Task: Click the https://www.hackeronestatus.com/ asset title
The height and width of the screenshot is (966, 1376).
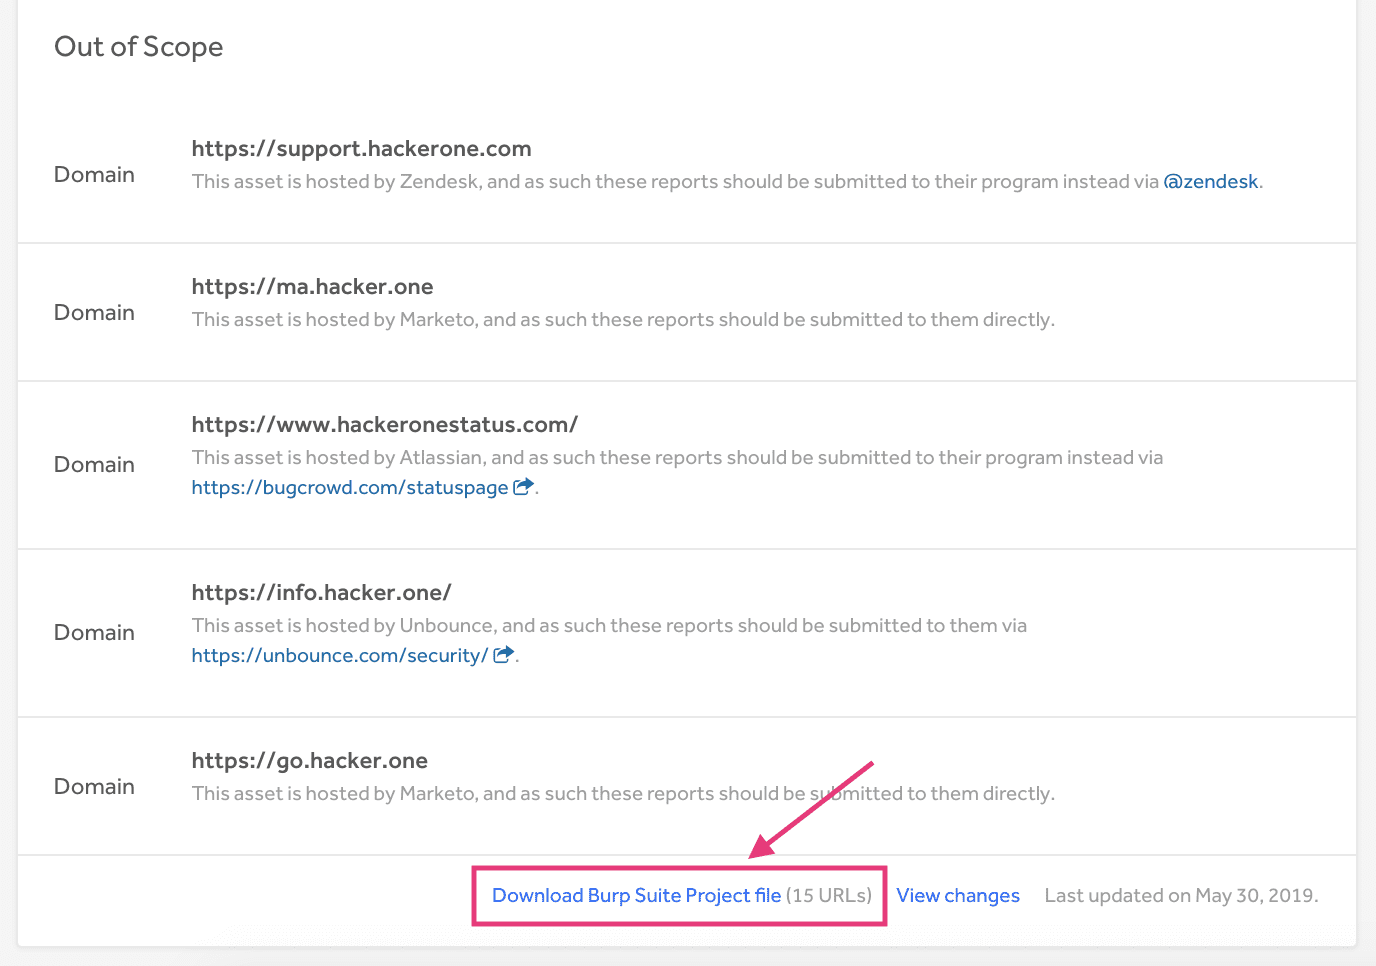Action: [x=384, y=425]
